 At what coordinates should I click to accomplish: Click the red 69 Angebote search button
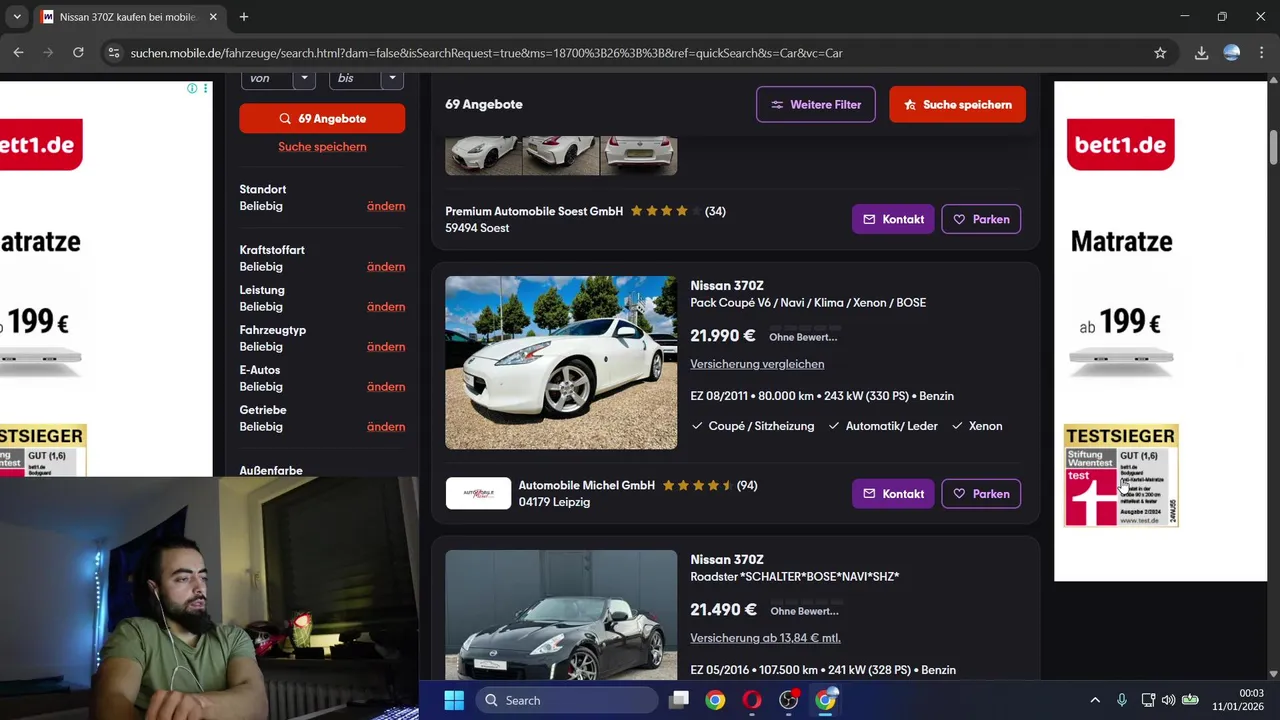[x=322, y=118]
